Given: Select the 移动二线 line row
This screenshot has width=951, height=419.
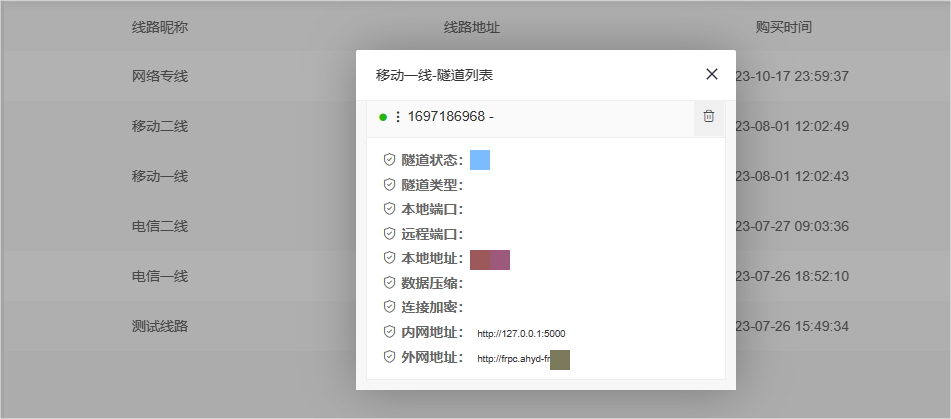Looking at the screenshot, I should click(x=160, y=126).
